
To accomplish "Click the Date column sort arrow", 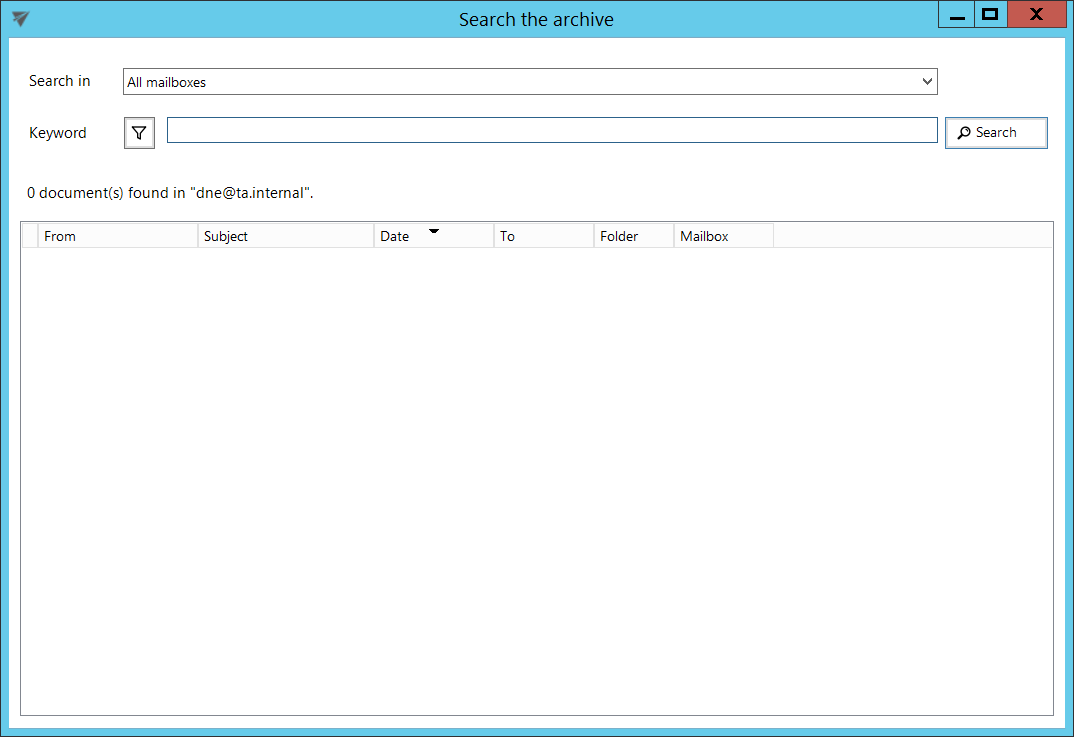I will pyautogui.click(x=434, y=231).
